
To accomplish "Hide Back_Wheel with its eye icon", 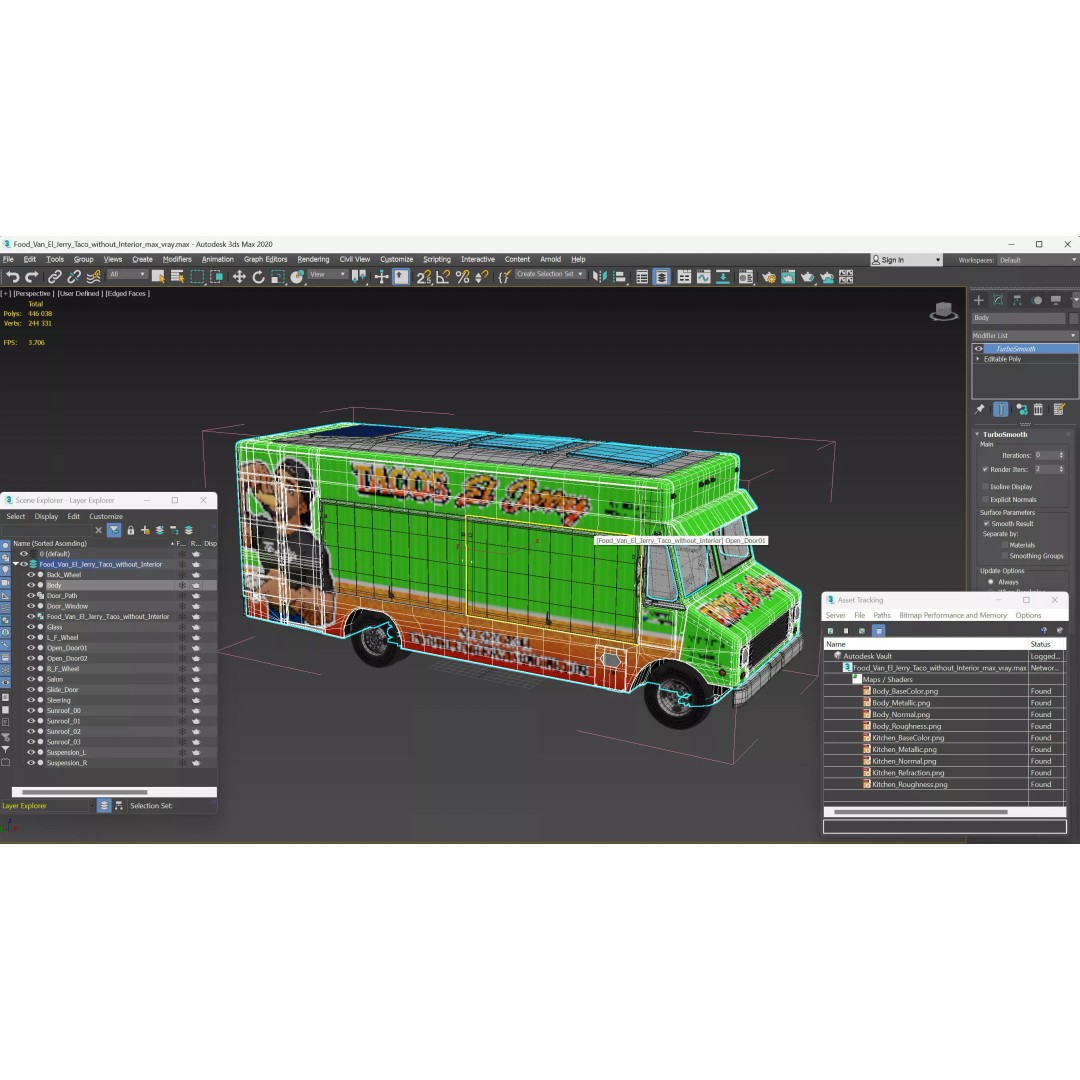I will tap(31, 574).
